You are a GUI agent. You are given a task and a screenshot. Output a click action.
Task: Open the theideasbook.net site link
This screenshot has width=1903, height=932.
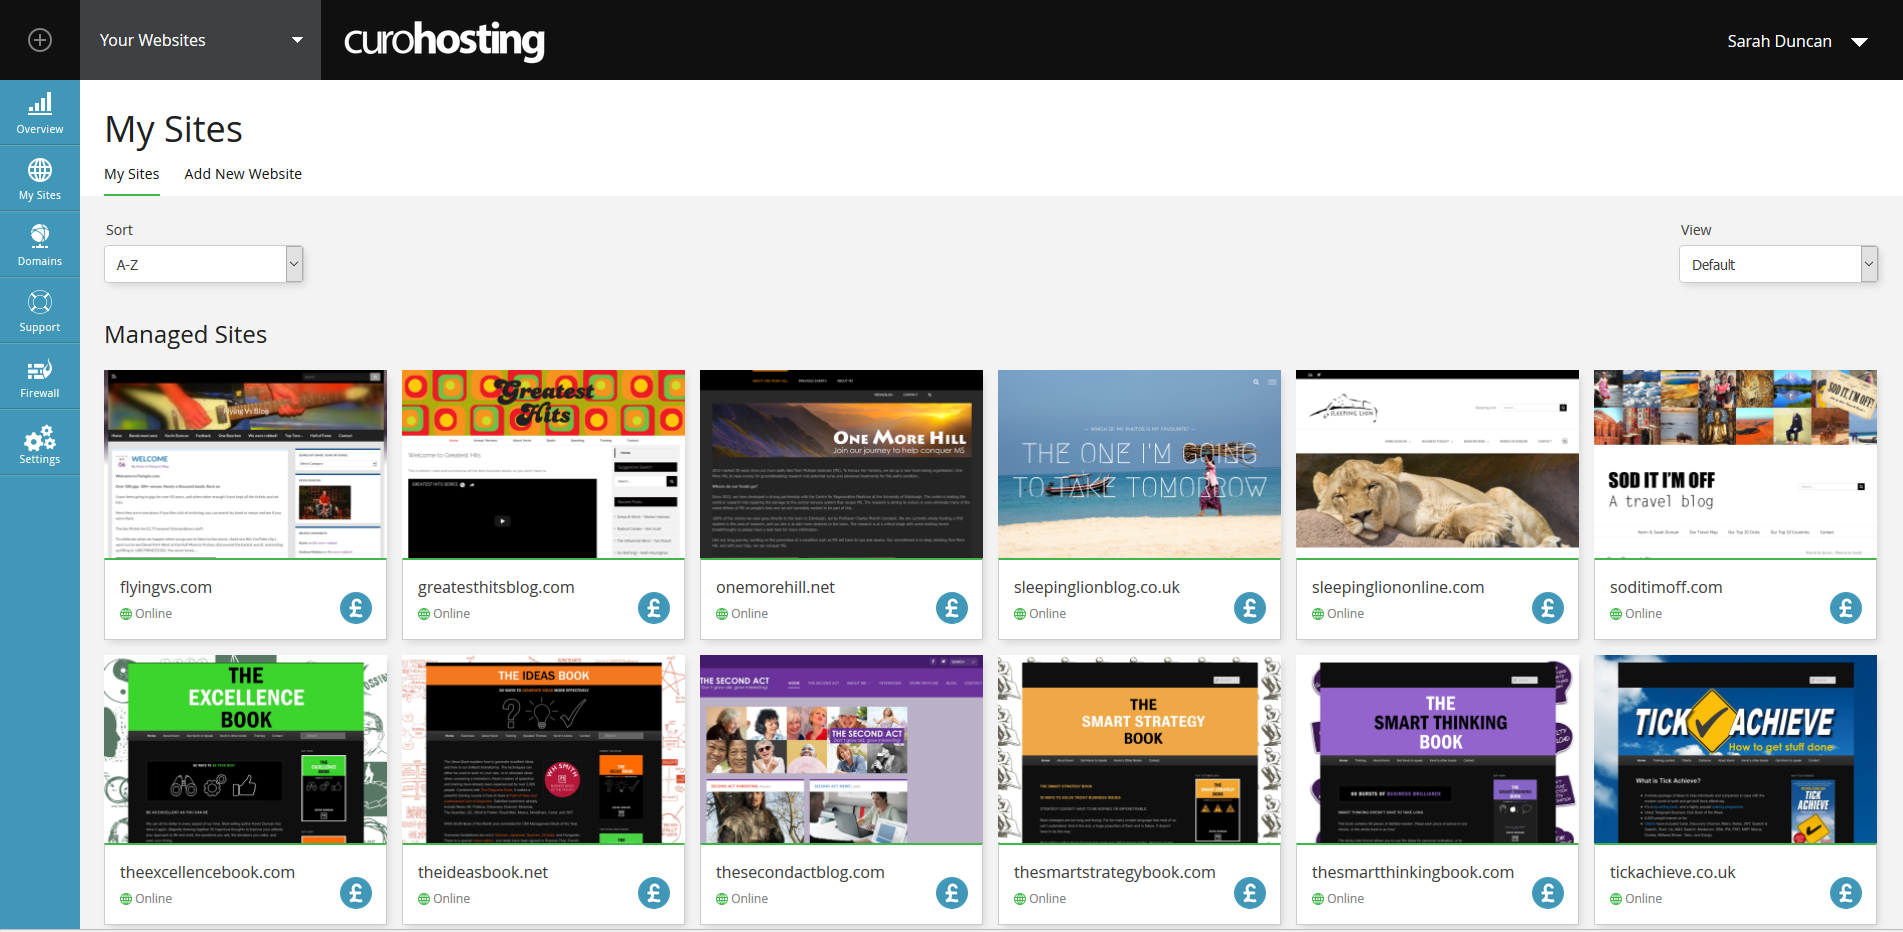[483, 872]
